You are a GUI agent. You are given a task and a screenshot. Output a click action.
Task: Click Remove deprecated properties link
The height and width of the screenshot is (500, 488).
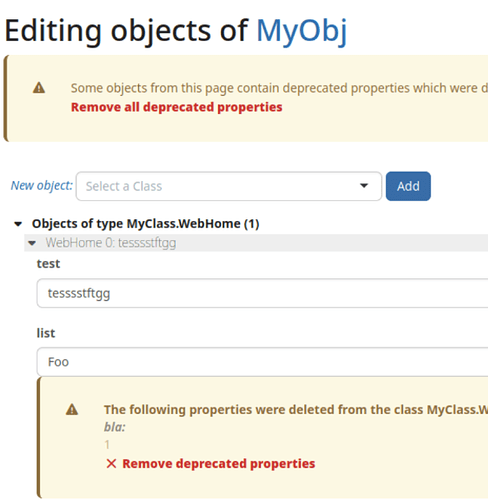219,463
